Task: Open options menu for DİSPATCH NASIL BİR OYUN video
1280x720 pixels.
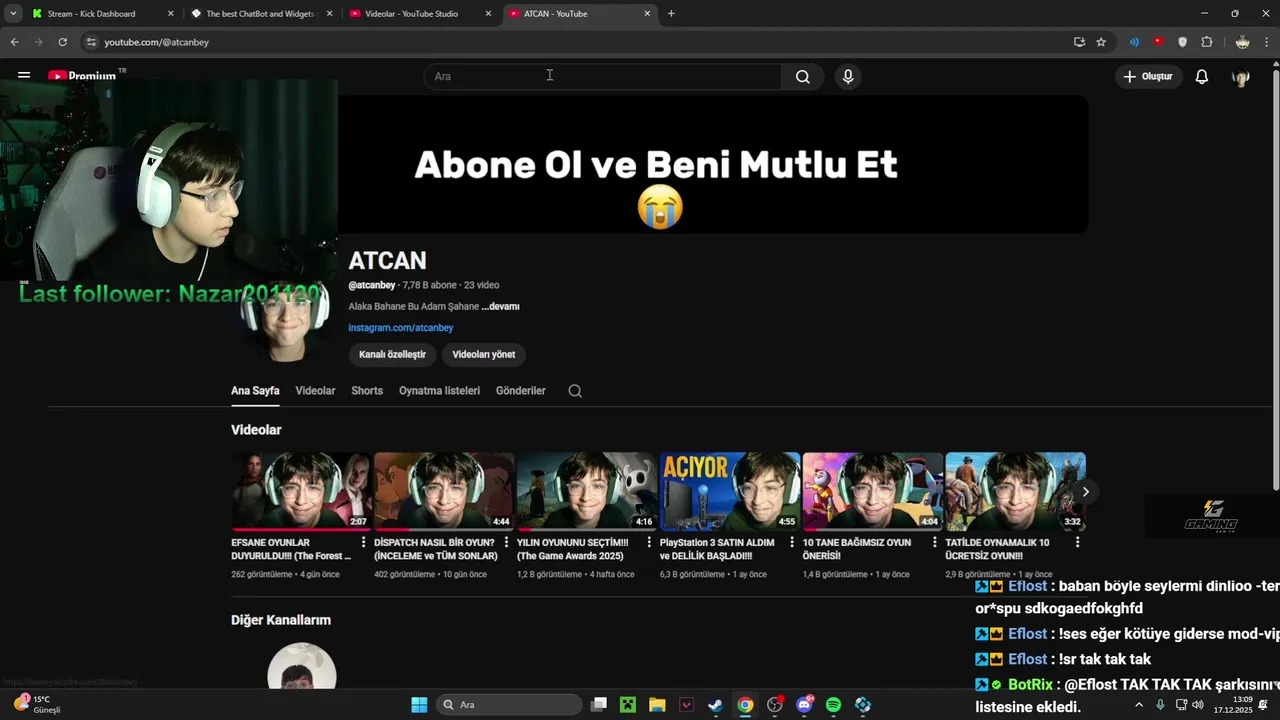Action: [506, 542]
